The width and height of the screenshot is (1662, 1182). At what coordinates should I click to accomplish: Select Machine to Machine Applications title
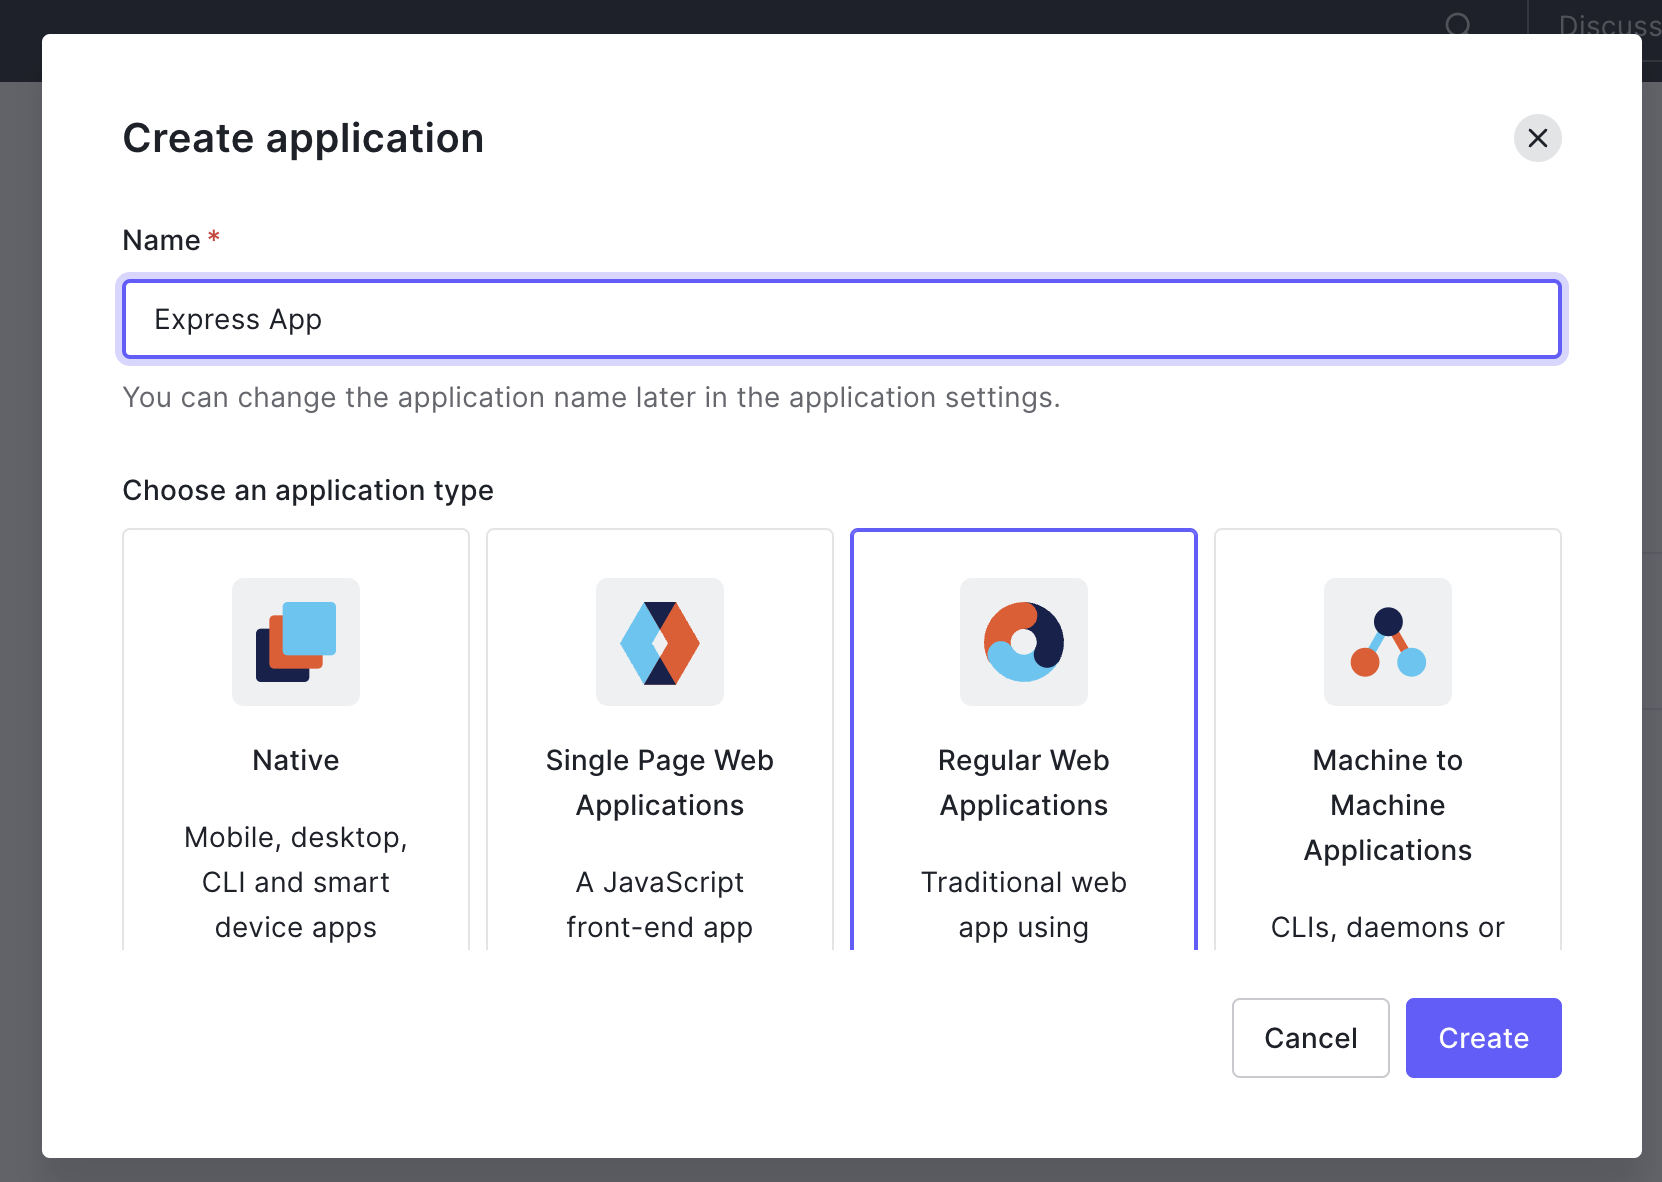click(x=1388, y=805)
